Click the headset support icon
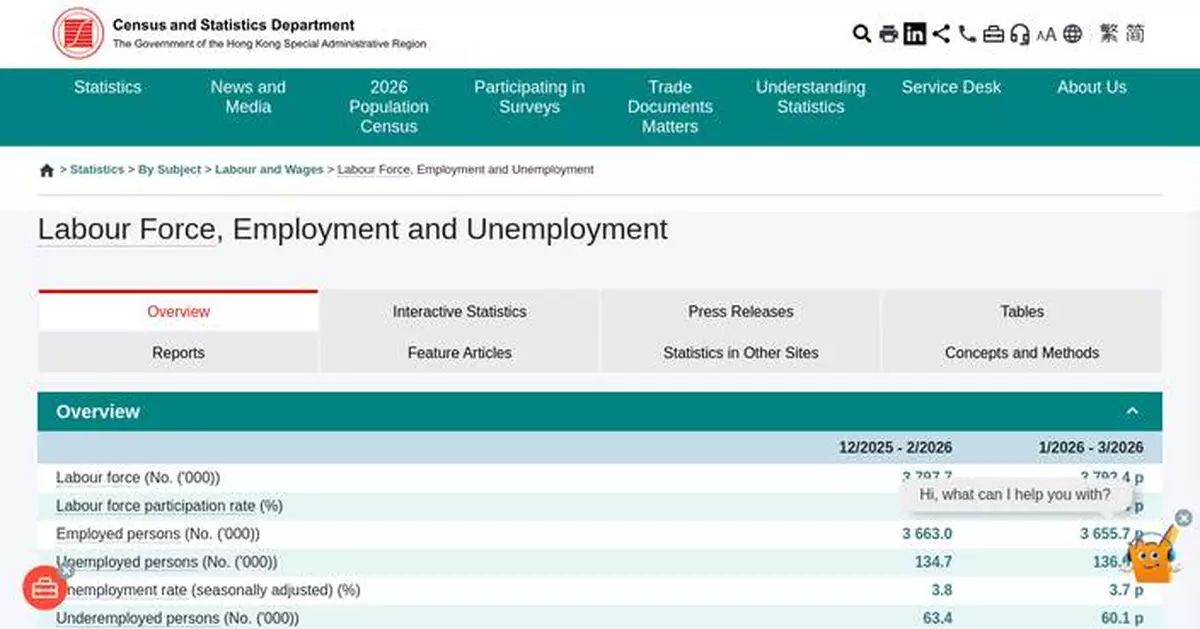Image resolution: width=1200 pixels, height=629 pixels. pos(1020,33)
